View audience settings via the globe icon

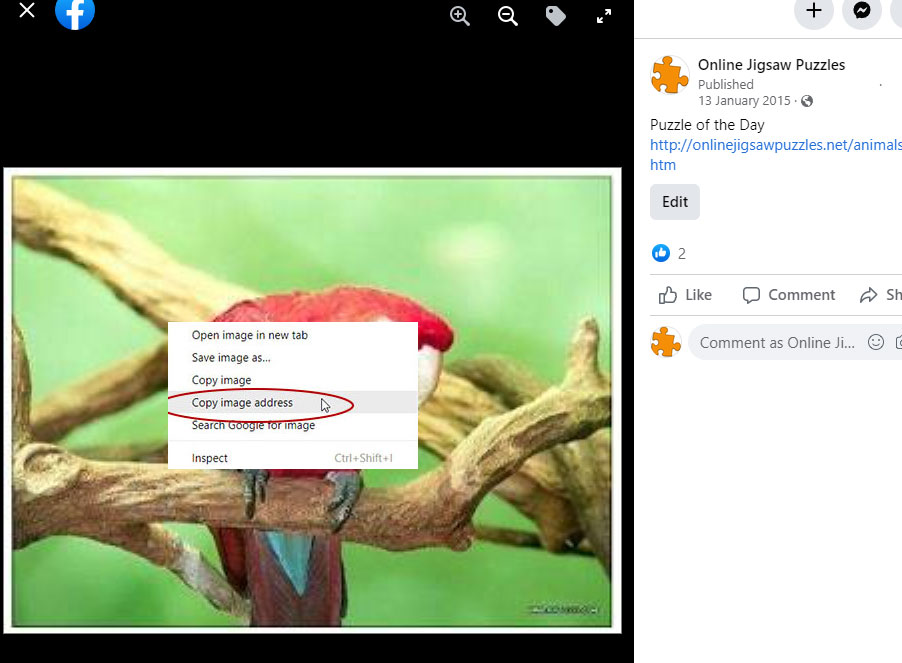coord(806,101)
